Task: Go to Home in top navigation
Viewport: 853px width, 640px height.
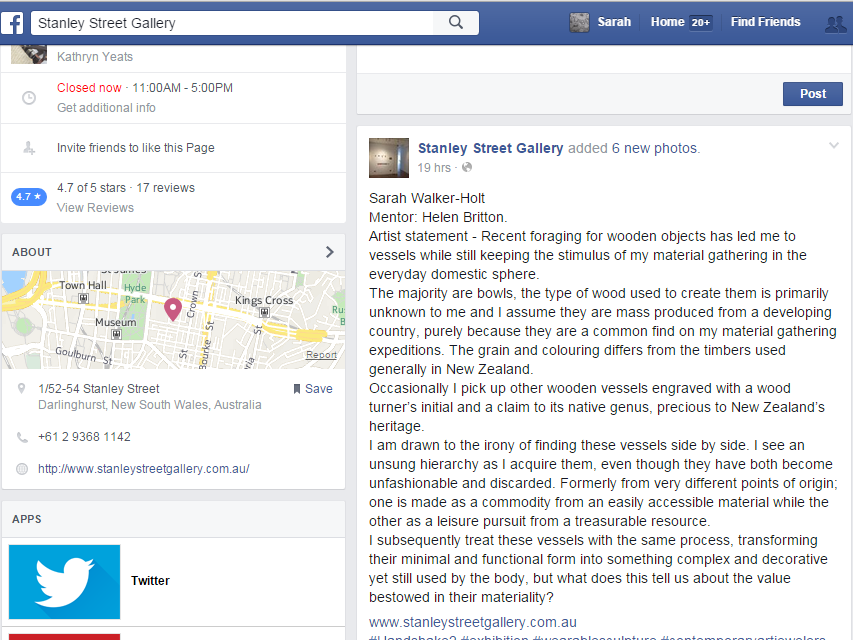Action: coord(667,22)
